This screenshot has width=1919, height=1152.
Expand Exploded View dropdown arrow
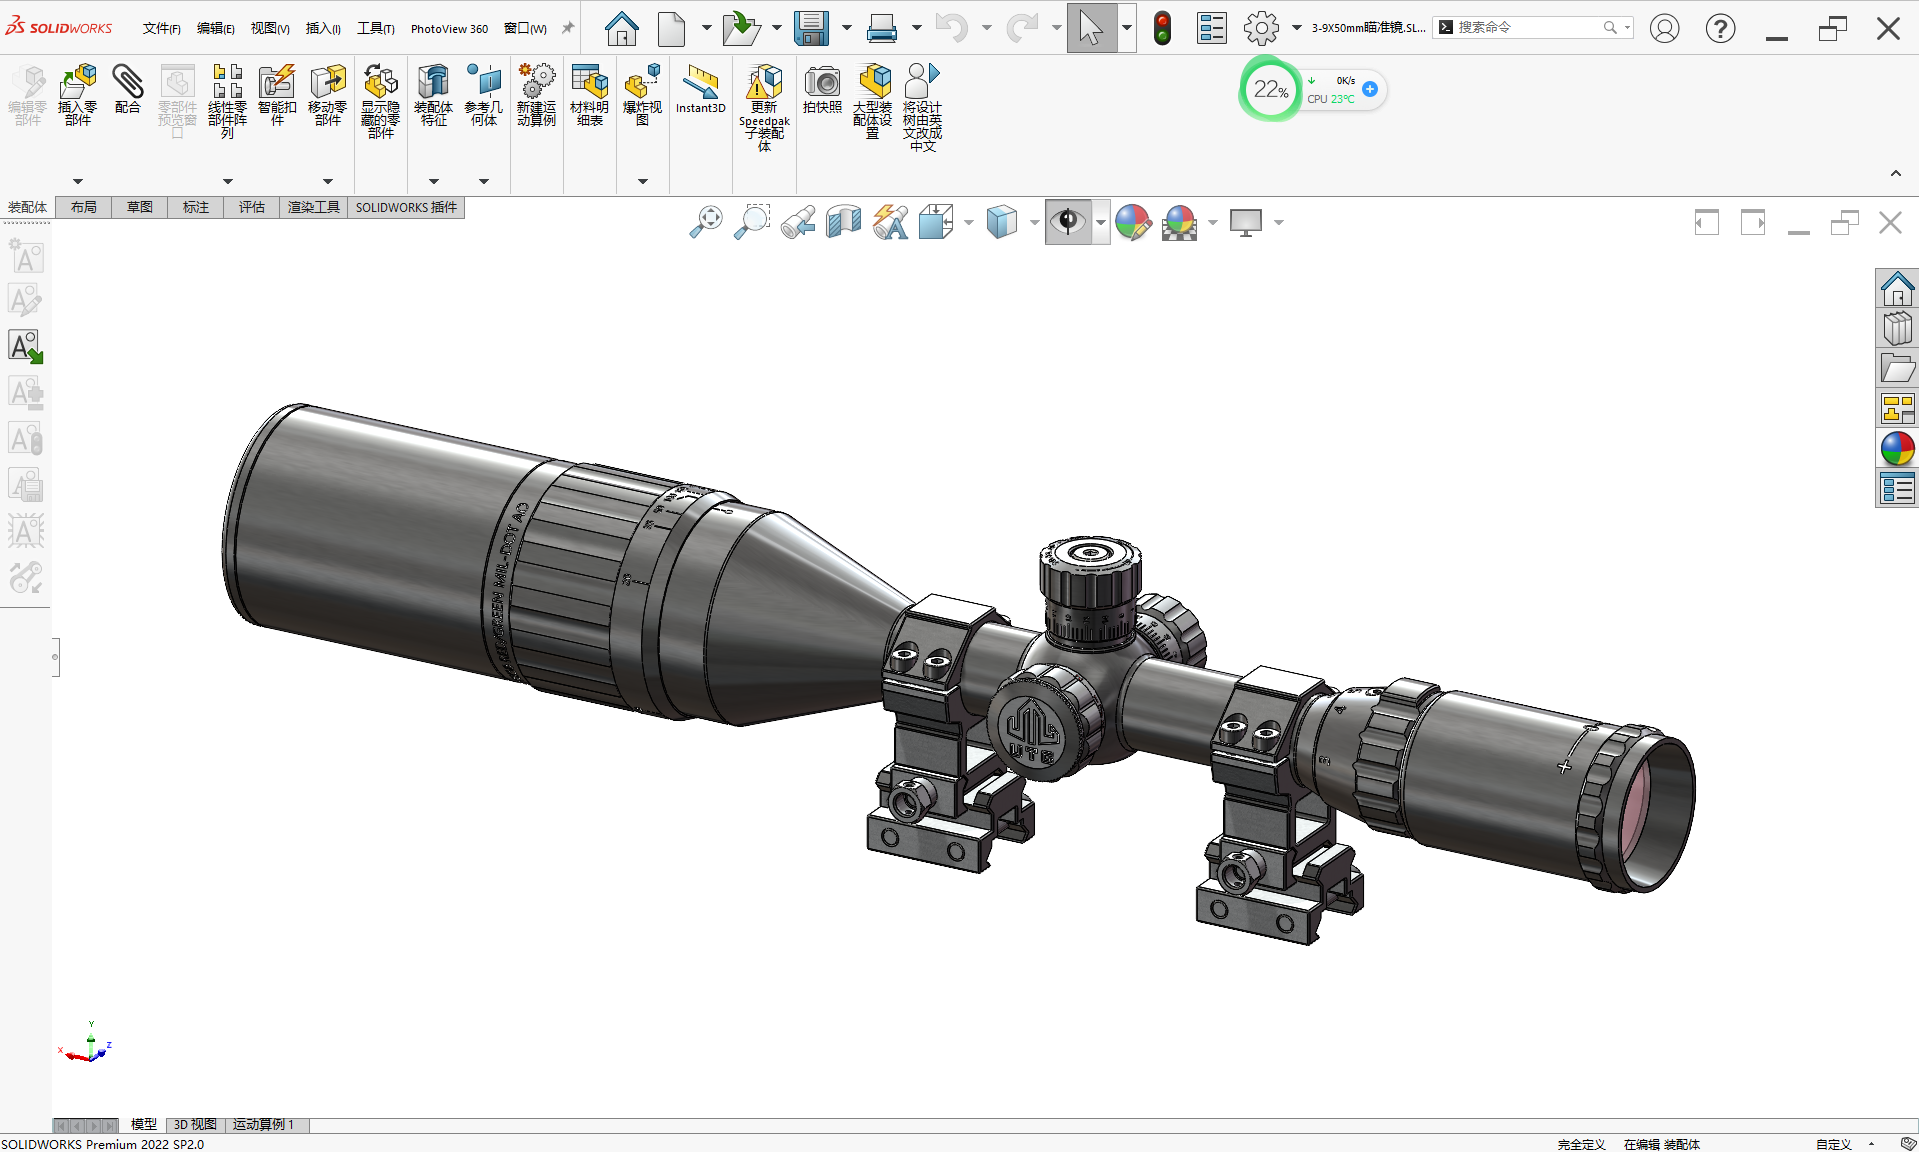[x=642, y=181]
